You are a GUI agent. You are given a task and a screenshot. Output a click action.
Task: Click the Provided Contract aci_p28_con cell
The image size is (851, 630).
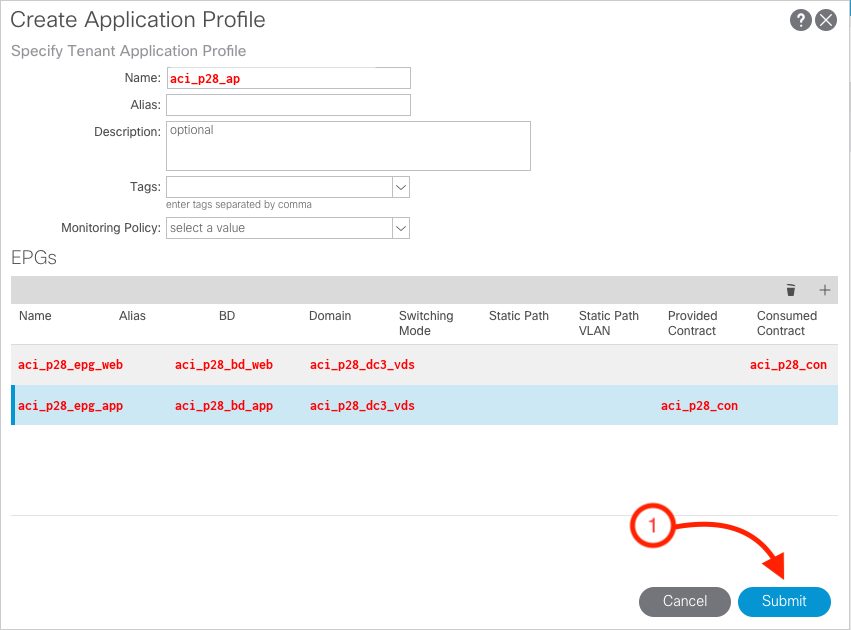(699, 406)
